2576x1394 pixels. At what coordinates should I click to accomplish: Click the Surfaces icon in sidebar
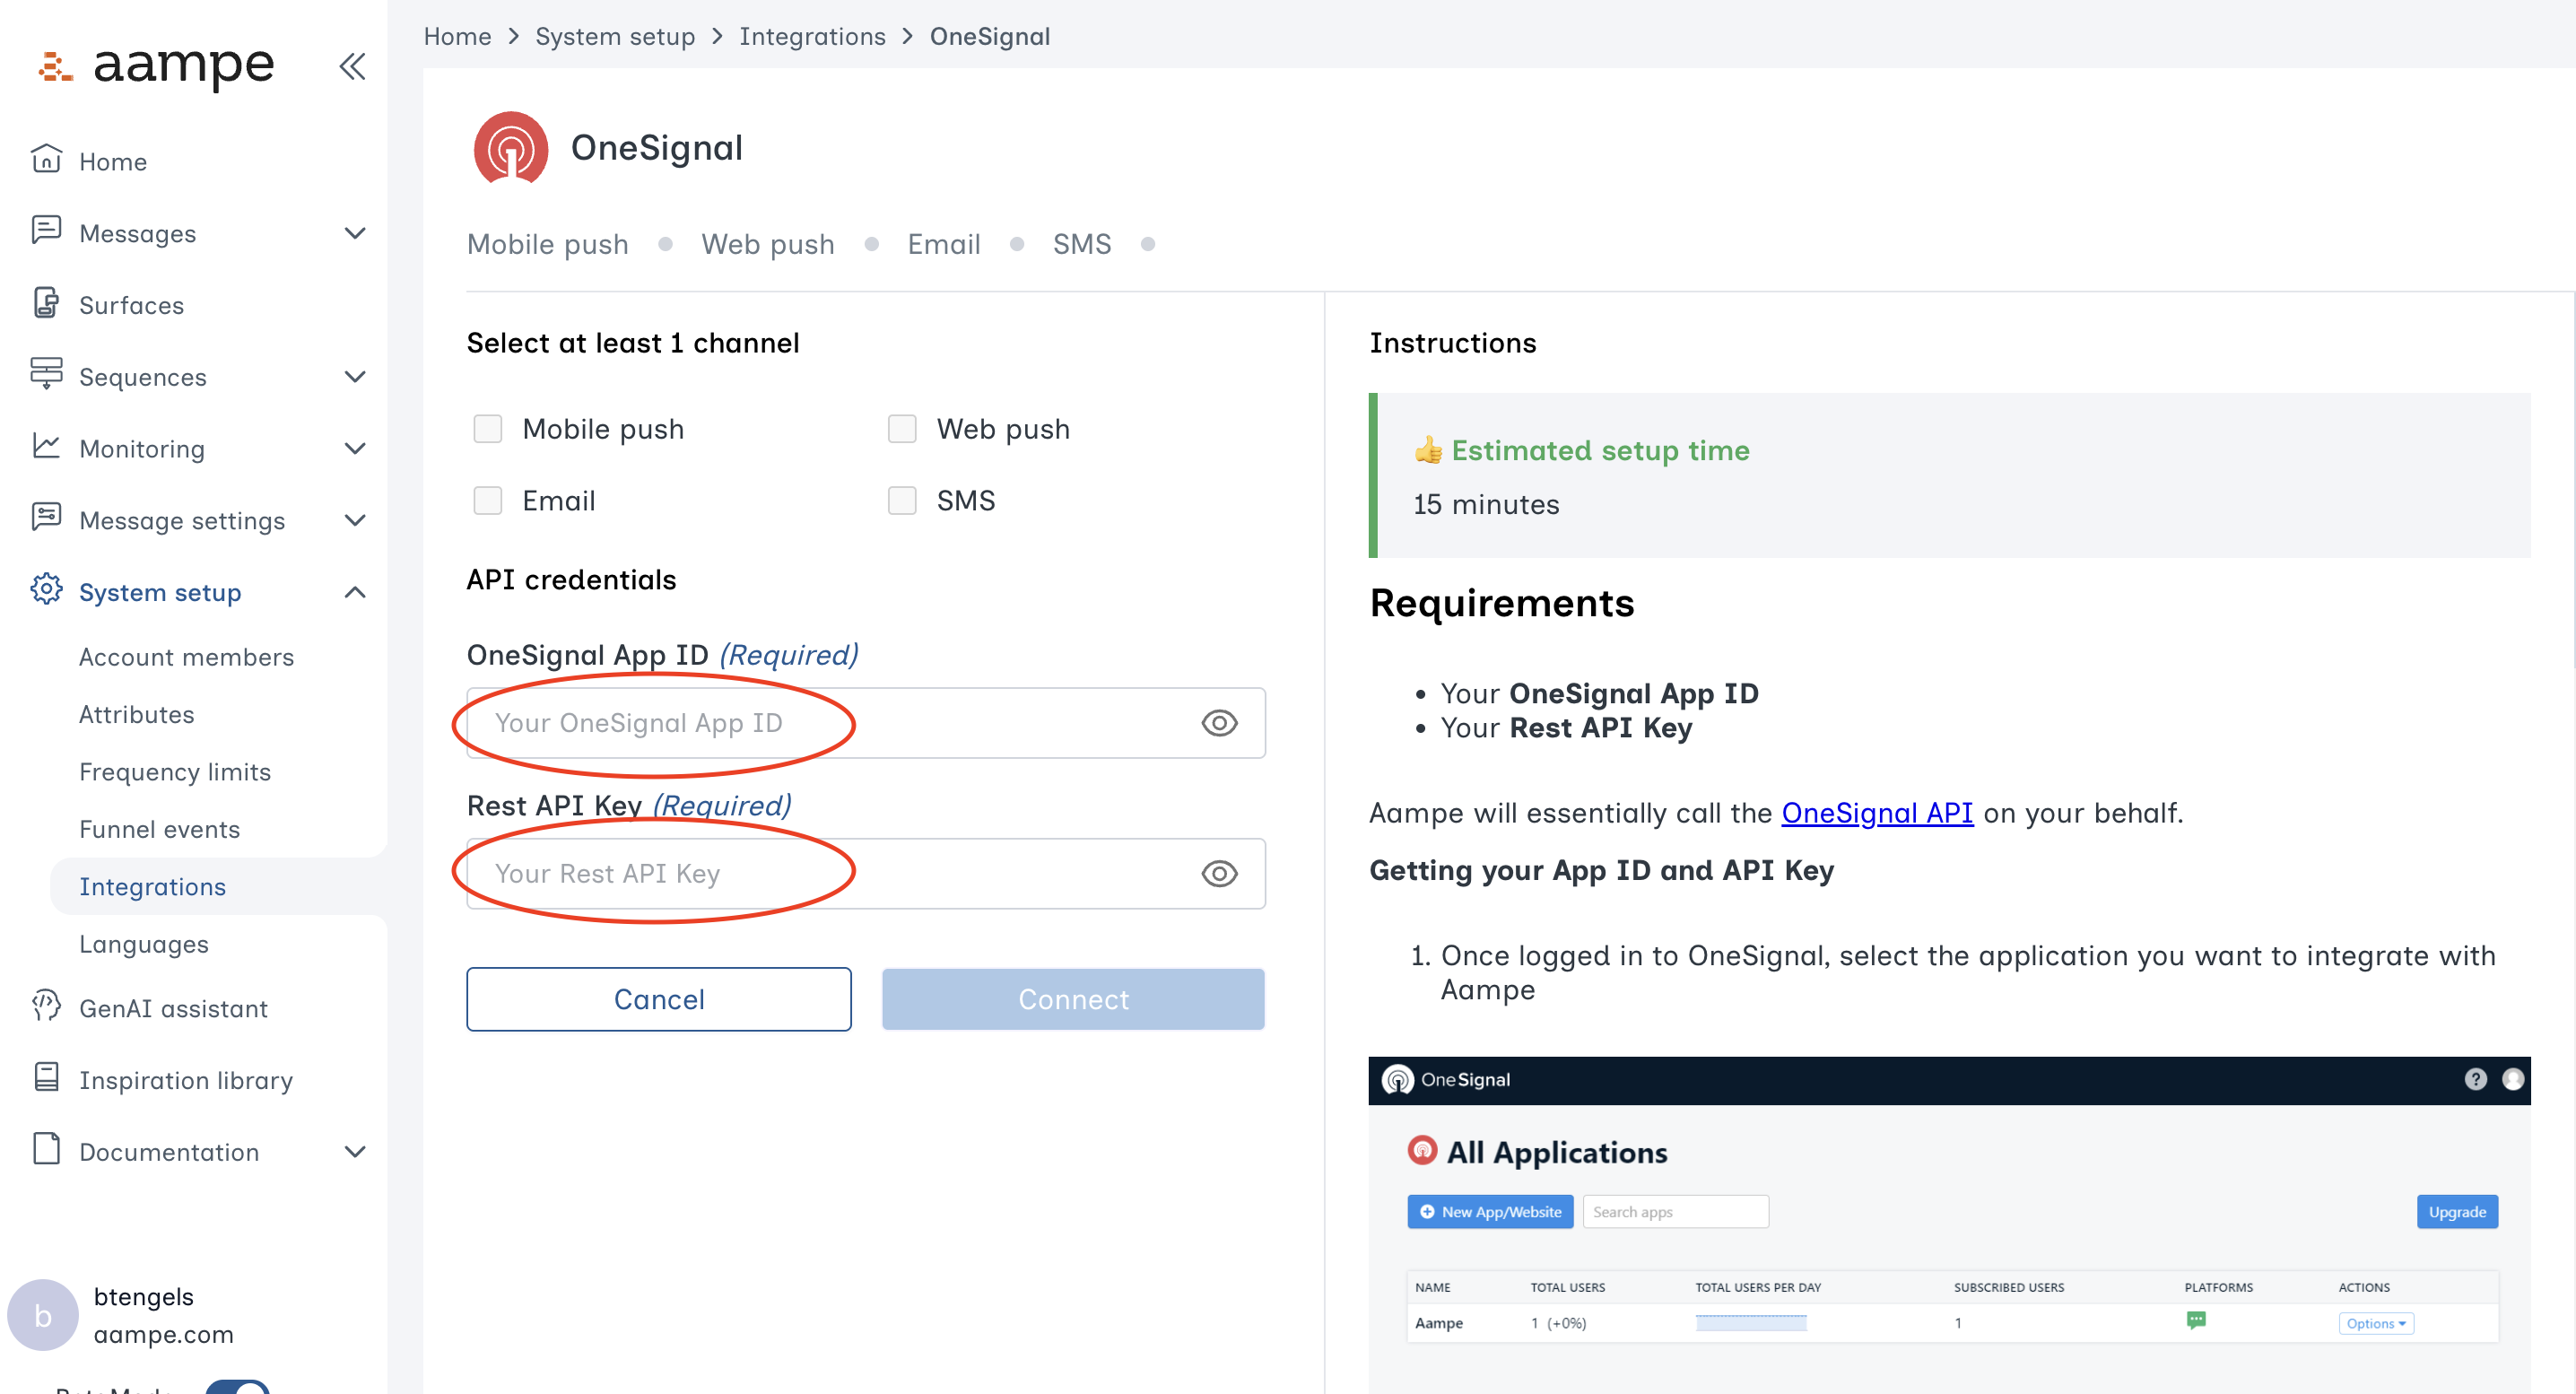[46, 304]
